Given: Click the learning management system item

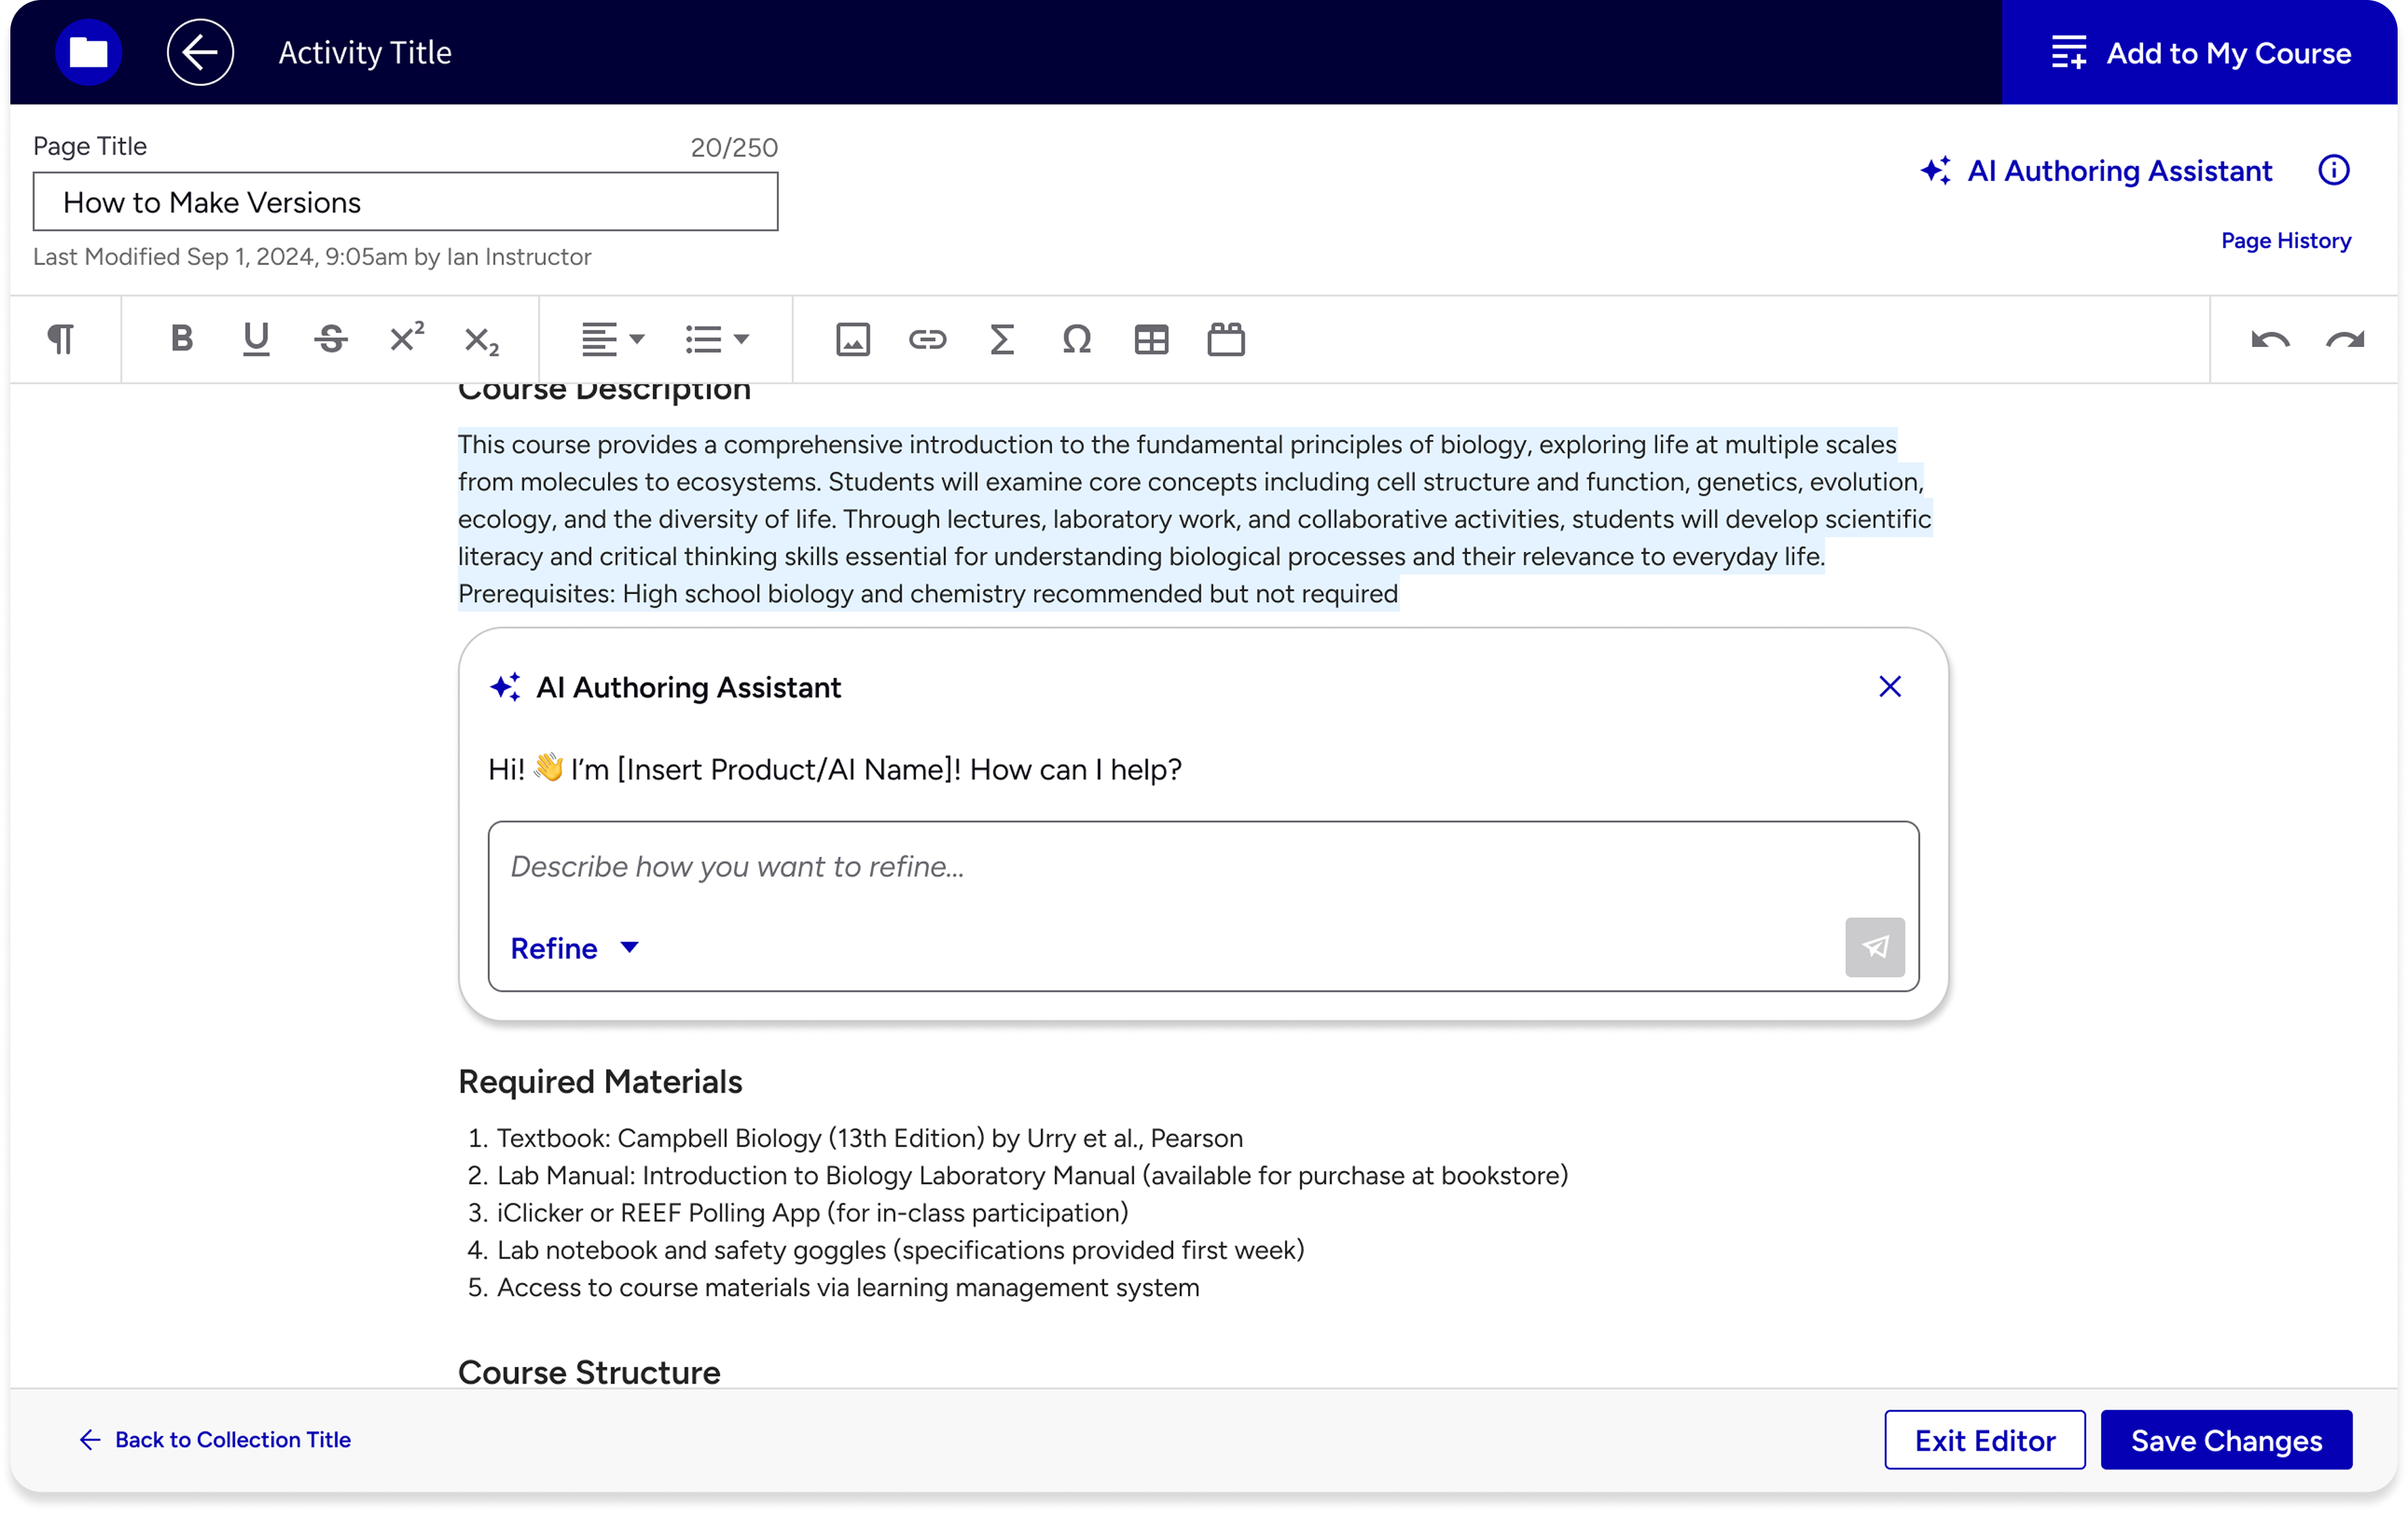Looking at the screenshot, I should [848, 1287].
